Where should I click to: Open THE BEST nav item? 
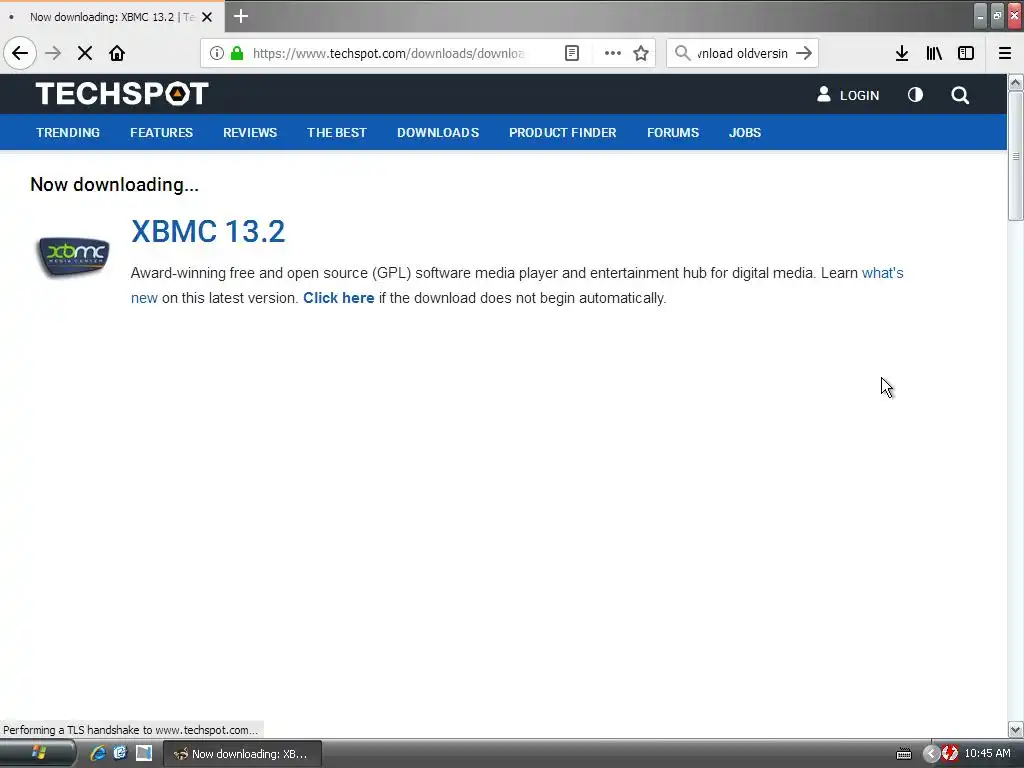tap(337, 133)
